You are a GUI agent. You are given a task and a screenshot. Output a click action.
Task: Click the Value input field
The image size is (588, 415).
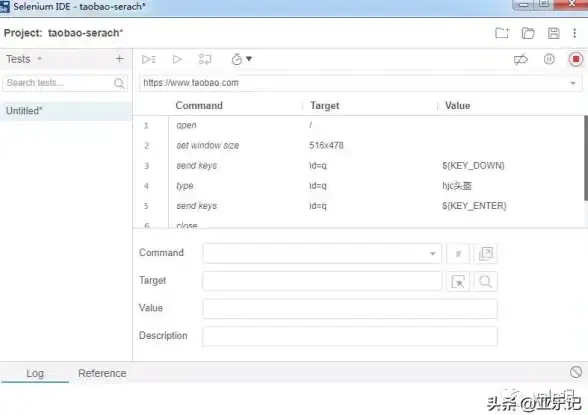coord(350,309)
